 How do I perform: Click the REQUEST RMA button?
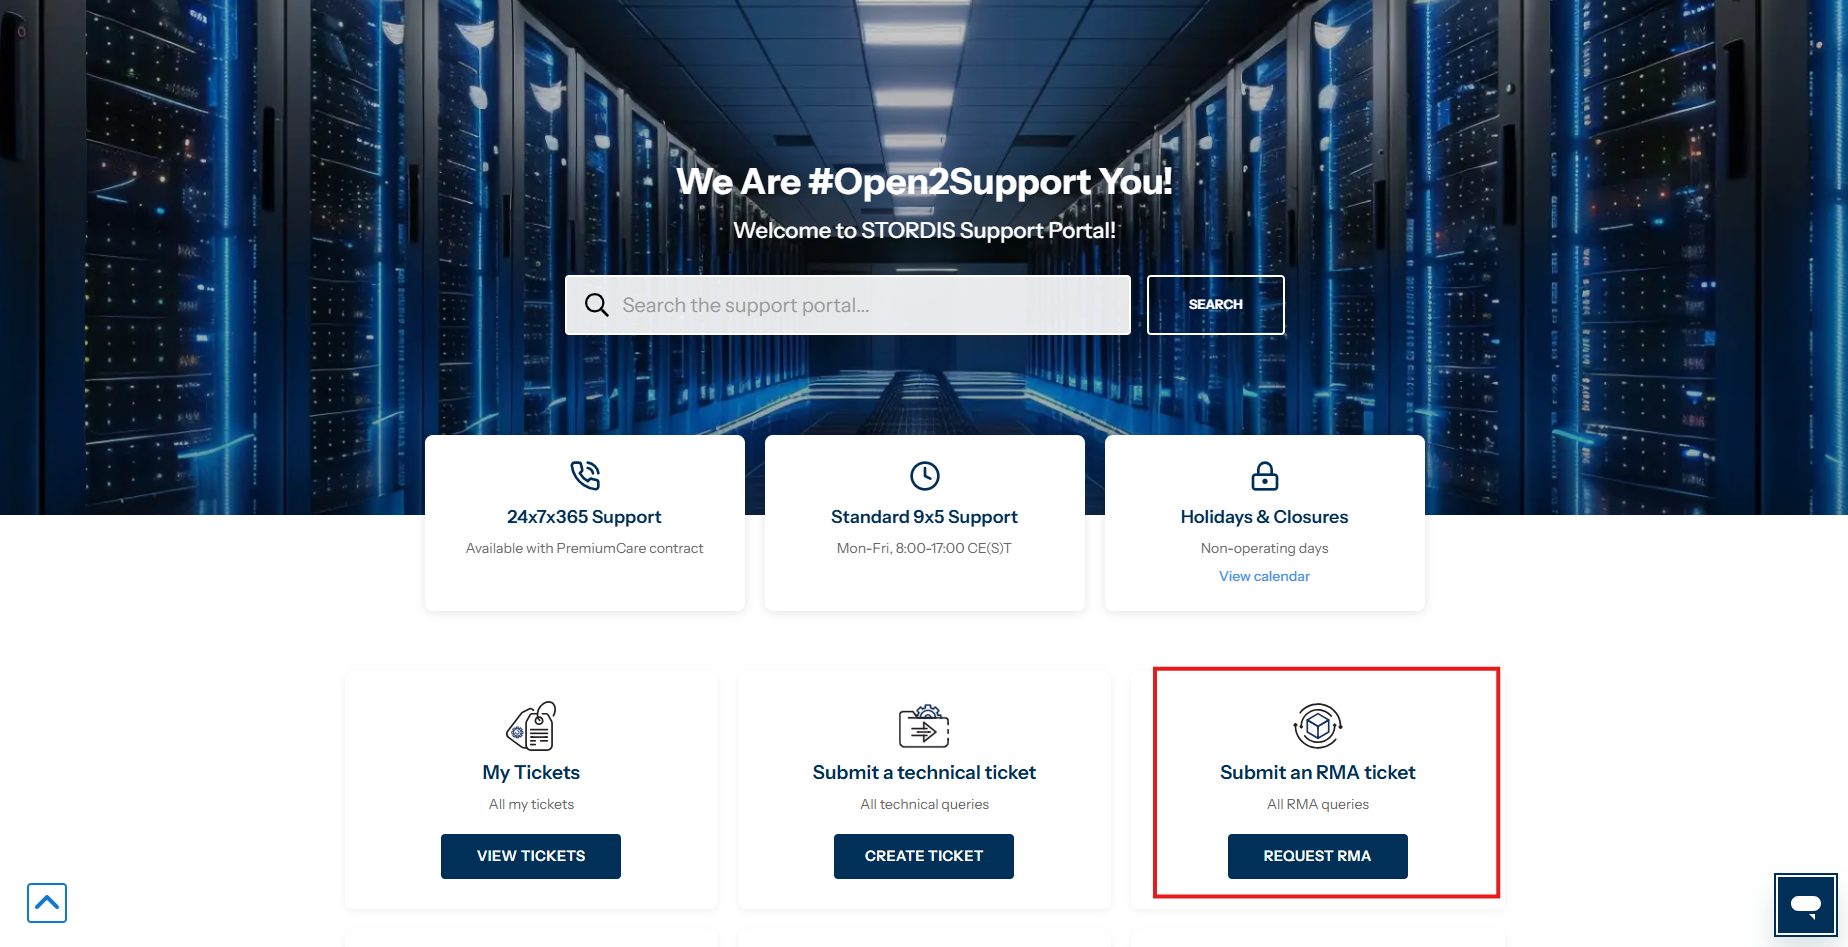[1318, 856]
